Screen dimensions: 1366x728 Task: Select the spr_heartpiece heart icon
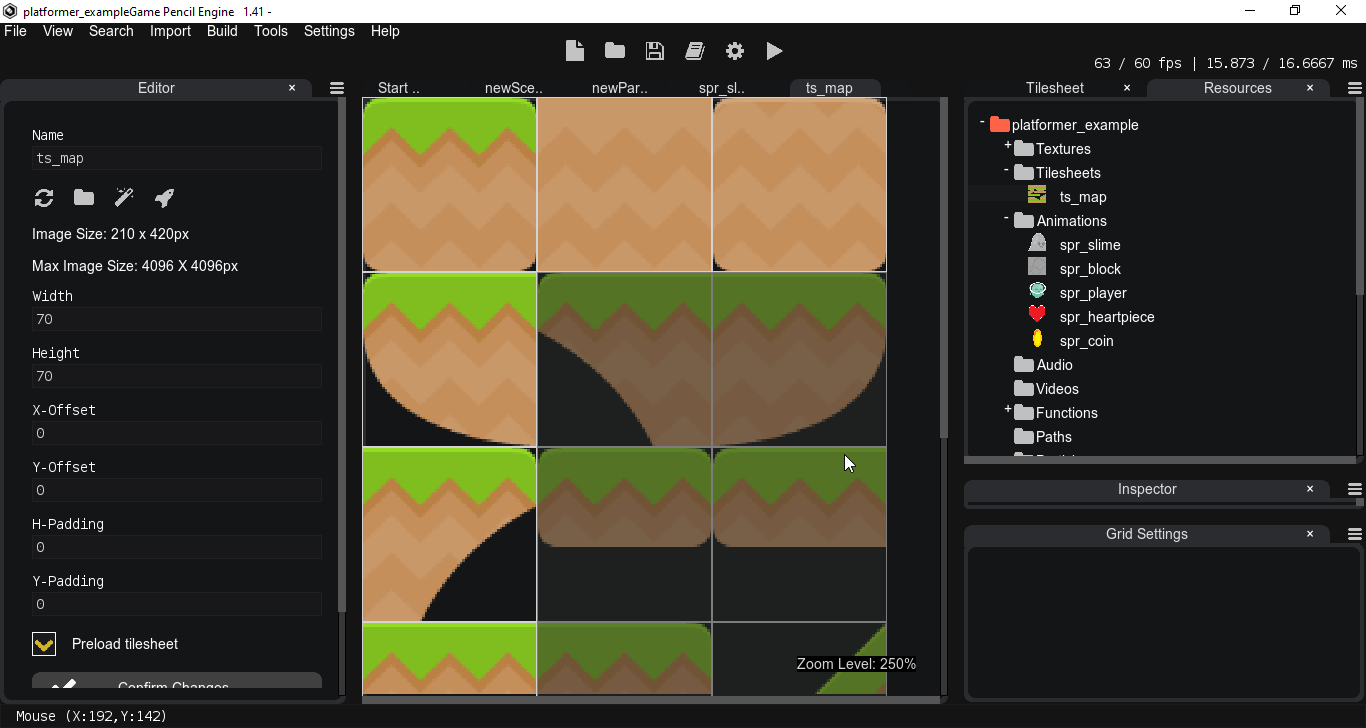tap(1037, 314)
